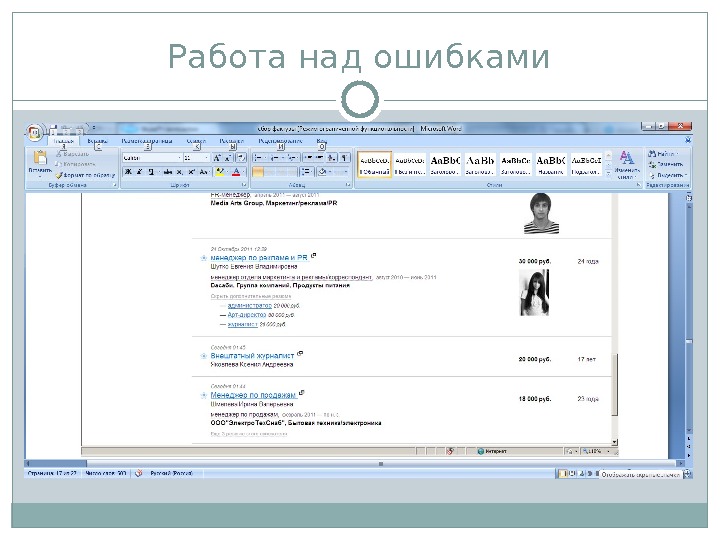Screen dimensions: 720x540
Task: Open the round Office button menu
Action: tap(34, 132)
